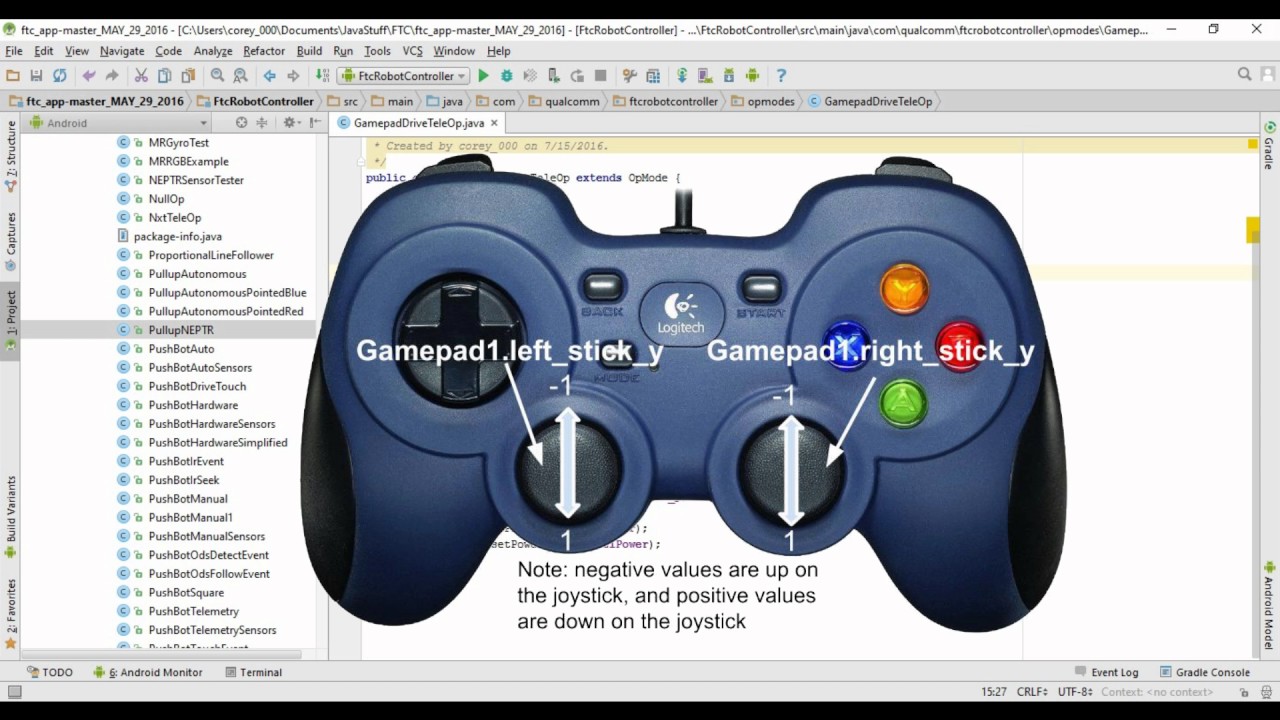Click the Make Project icon
This screenshot has height=720, width=1280.
click(322, 76)
